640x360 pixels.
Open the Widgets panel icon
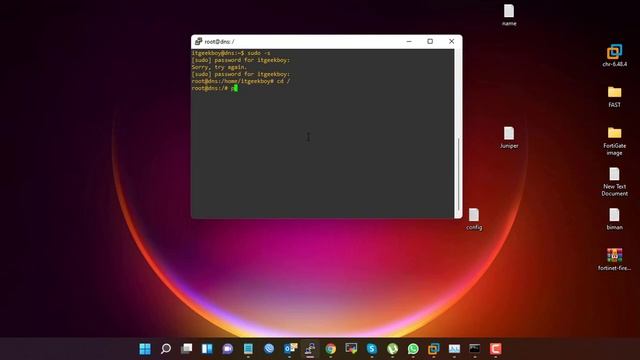[x=207, y=349]
